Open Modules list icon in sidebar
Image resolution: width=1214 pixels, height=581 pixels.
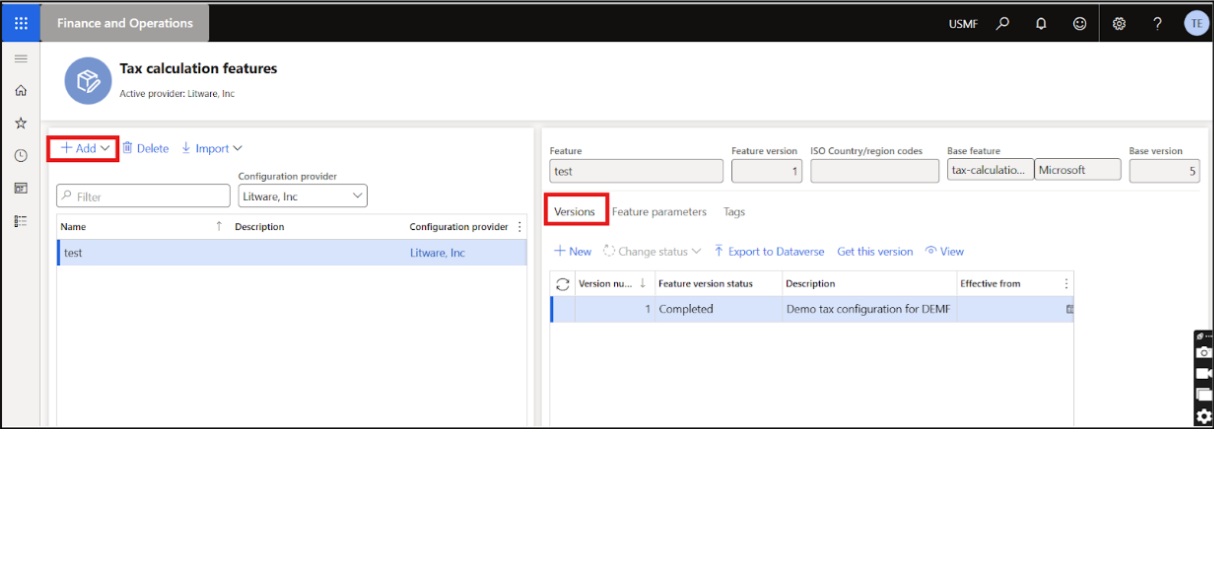coord(20,220)
